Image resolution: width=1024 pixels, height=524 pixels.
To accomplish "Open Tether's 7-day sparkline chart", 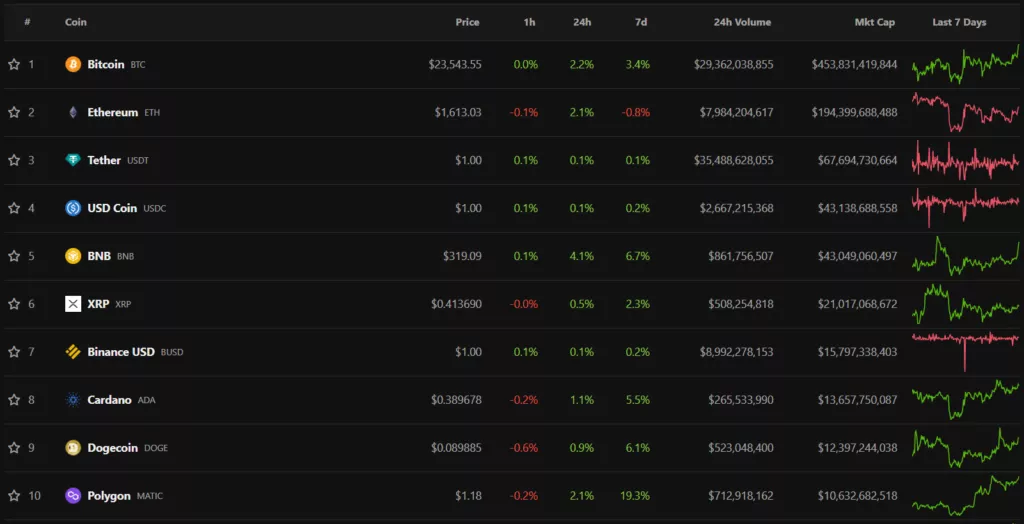I will [965, 160].
